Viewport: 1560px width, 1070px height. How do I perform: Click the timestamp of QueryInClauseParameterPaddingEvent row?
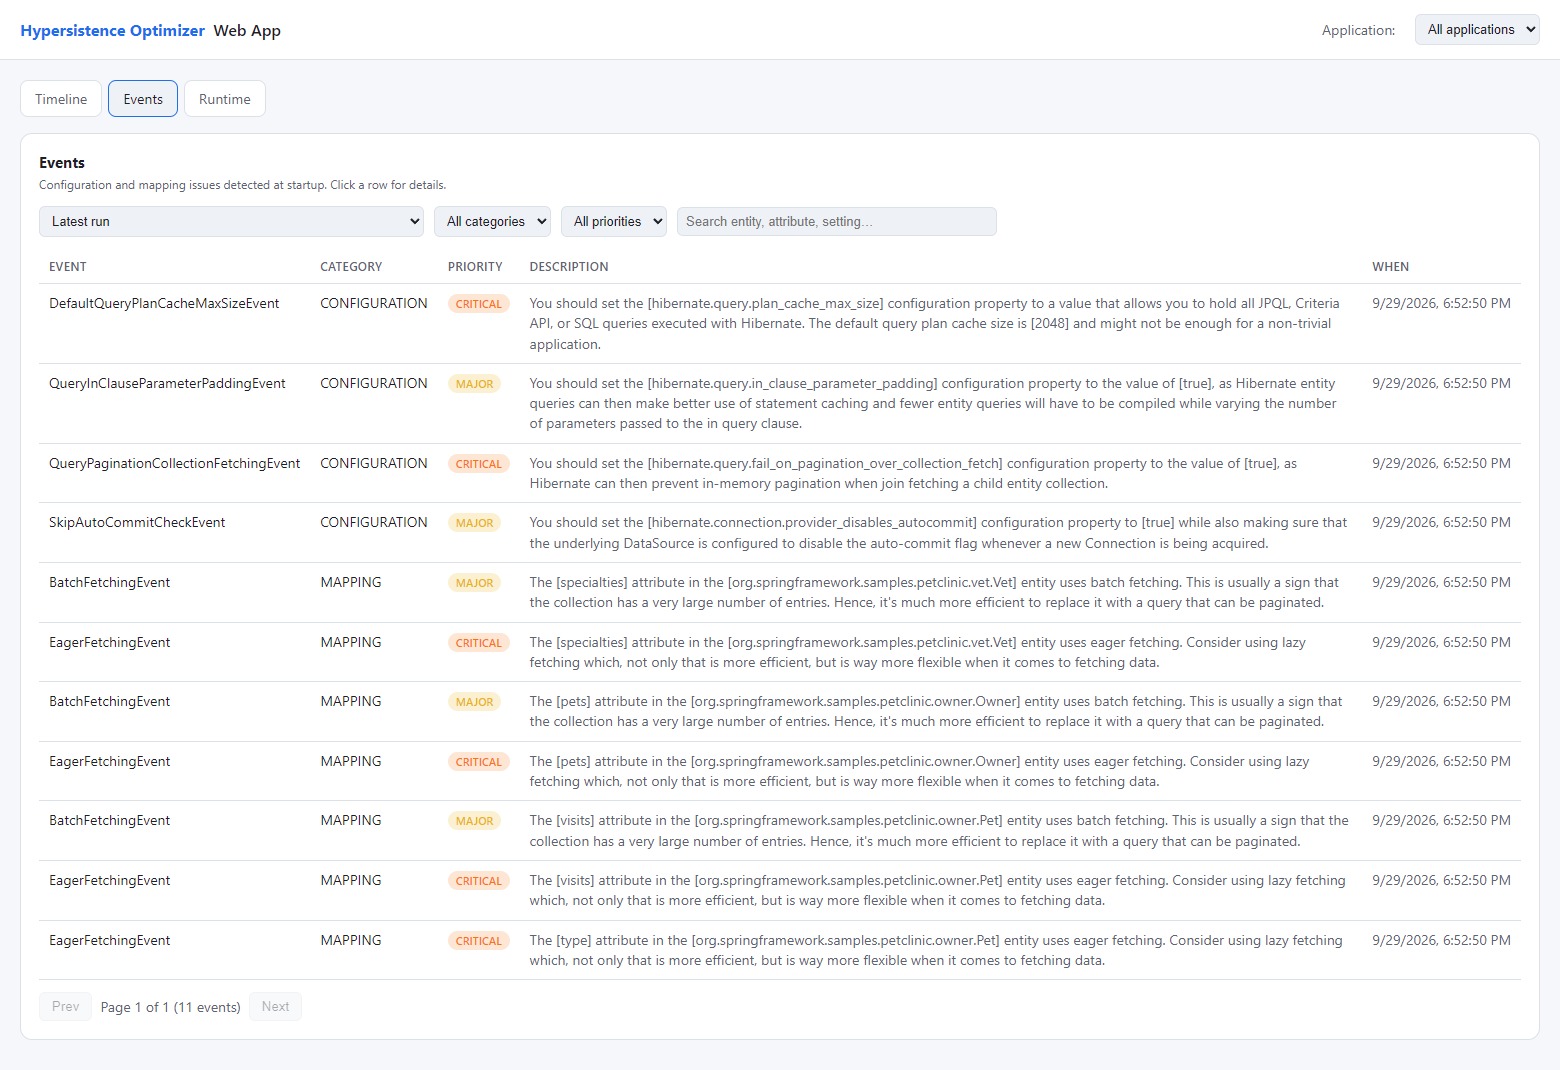point(1441,383)
